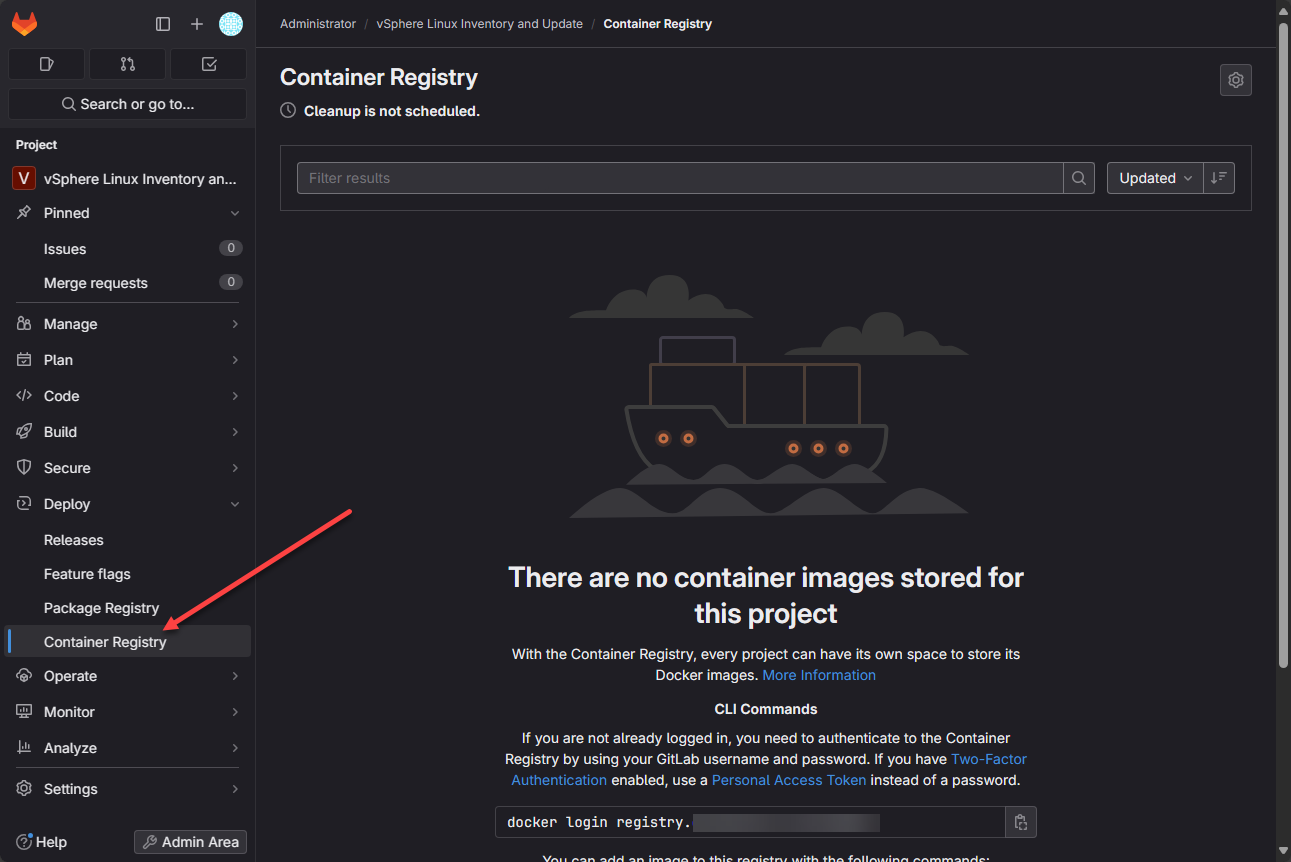
Task: Open assigned issues shortcut icon
Action: pyautogui.click(x=47, y=64)
